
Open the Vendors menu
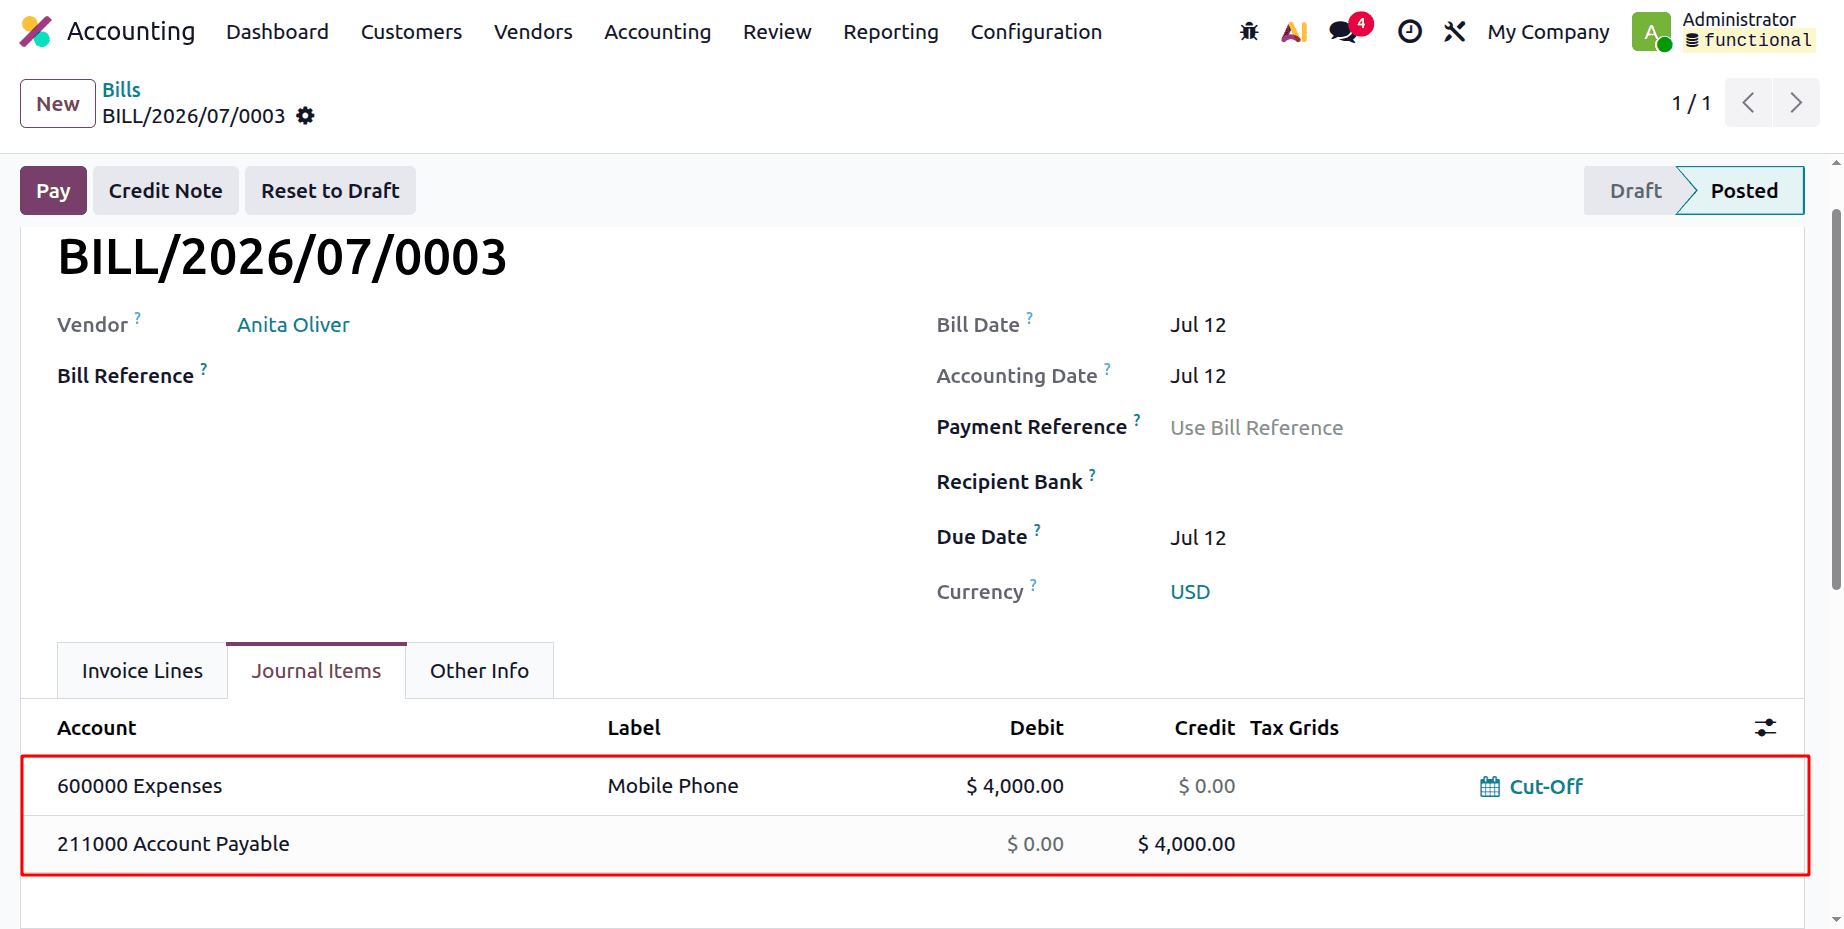coord(533,32)
